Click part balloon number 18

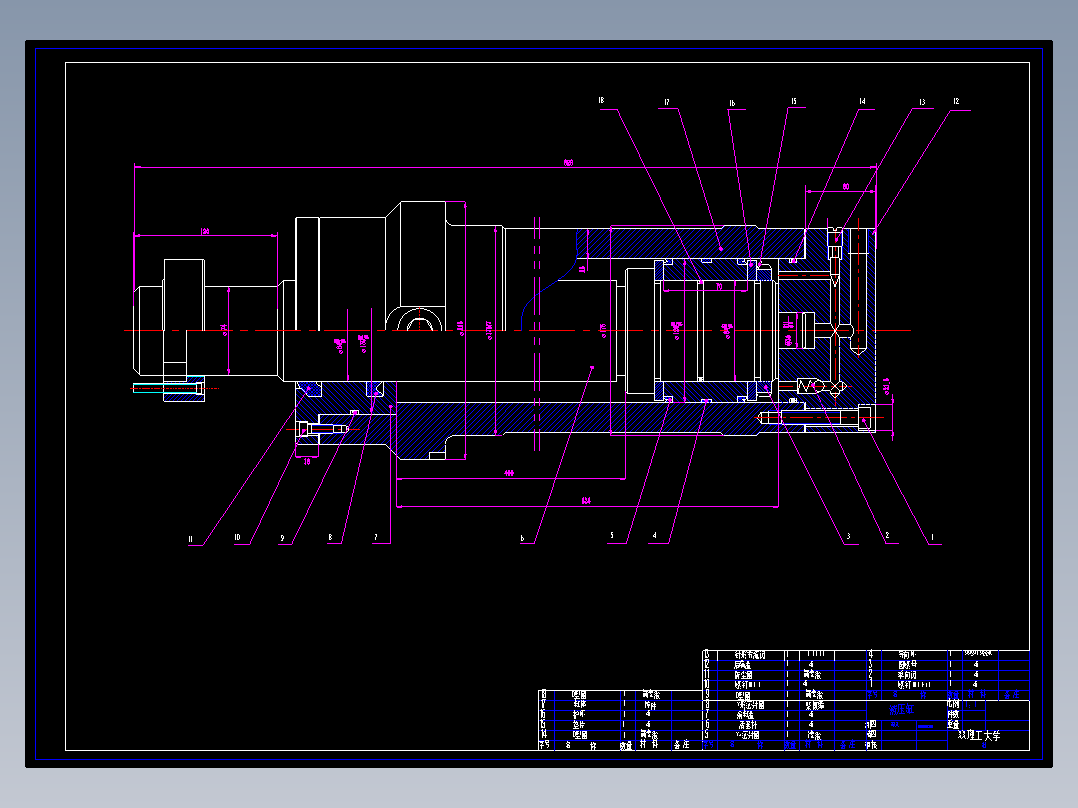[x=601, y=100]
